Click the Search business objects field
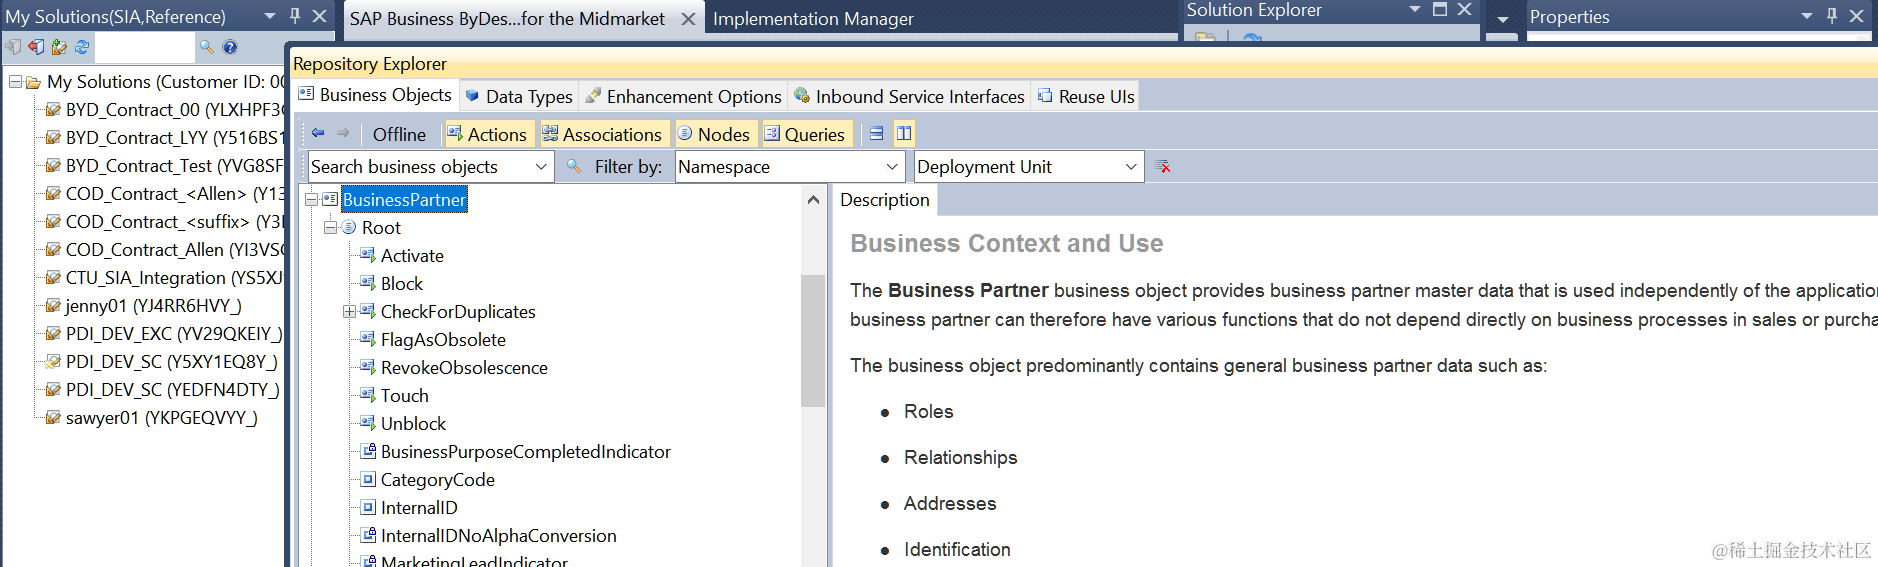This screenshot has width=1878, height=567. coord(420,167)
